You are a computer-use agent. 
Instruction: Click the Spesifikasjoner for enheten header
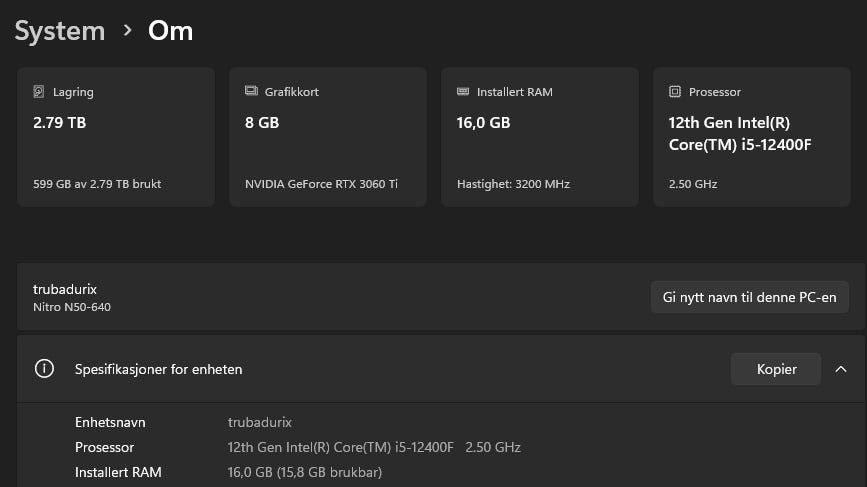[x=159, y=369]
